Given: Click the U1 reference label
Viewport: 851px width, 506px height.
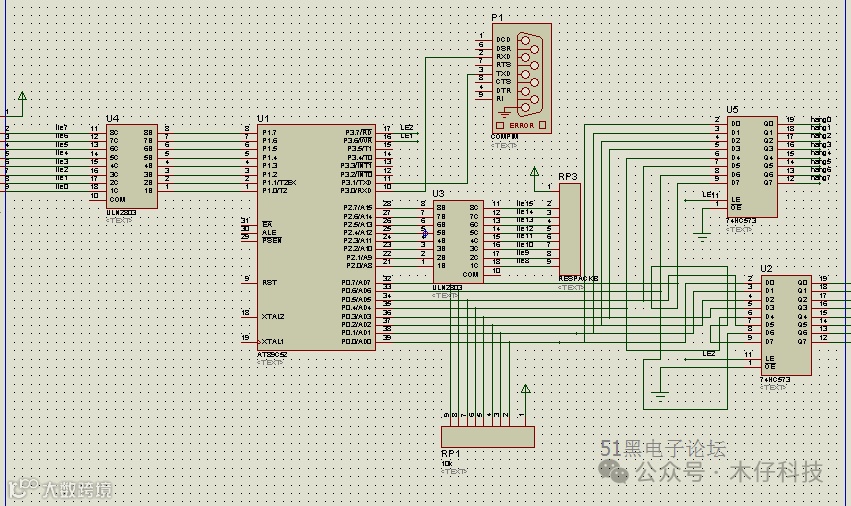Looking at the screenshot, I should point(263,118).
